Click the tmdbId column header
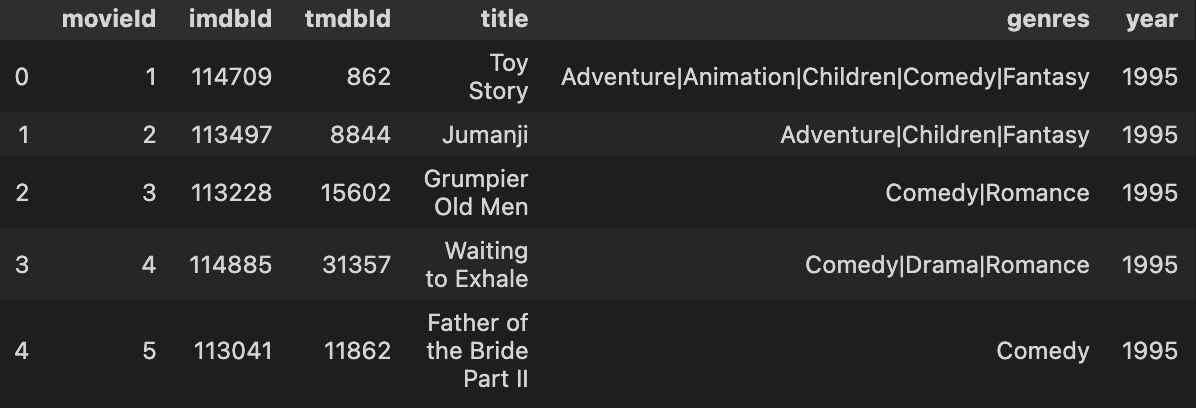 click(x=348, y=19)
